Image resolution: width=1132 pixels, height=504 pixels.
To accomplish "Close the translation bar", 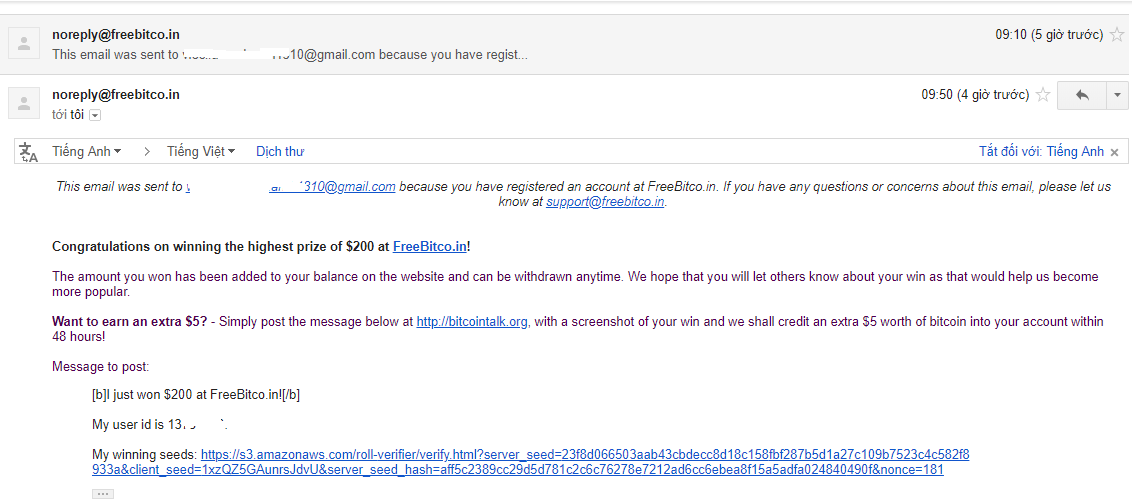I will click(1115, 152).
